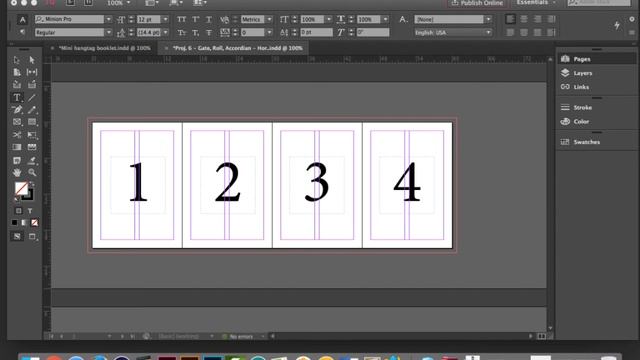
Task: Pick the Eyedropper tool
Action: (32, 160)
